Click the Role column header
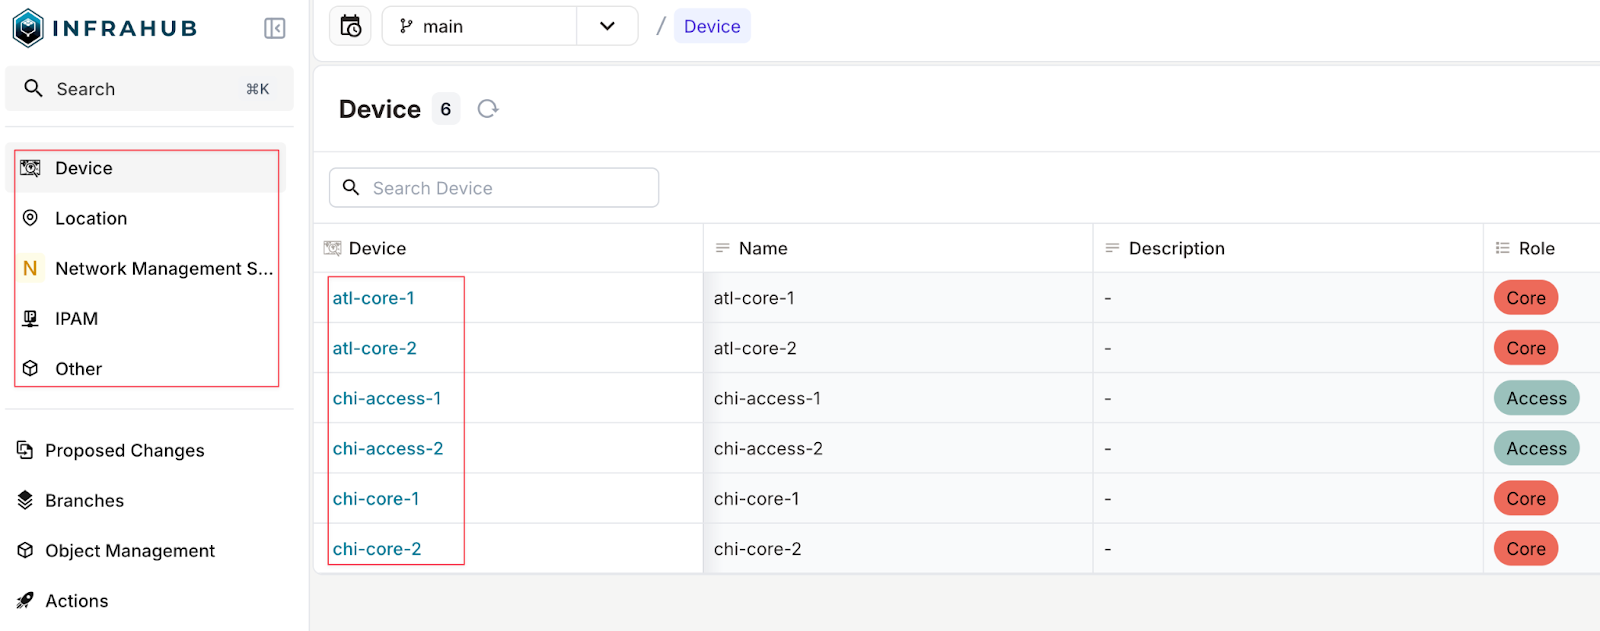Screen dimensions: 1600x631 pyautogui.click(x=1542, y=248)
